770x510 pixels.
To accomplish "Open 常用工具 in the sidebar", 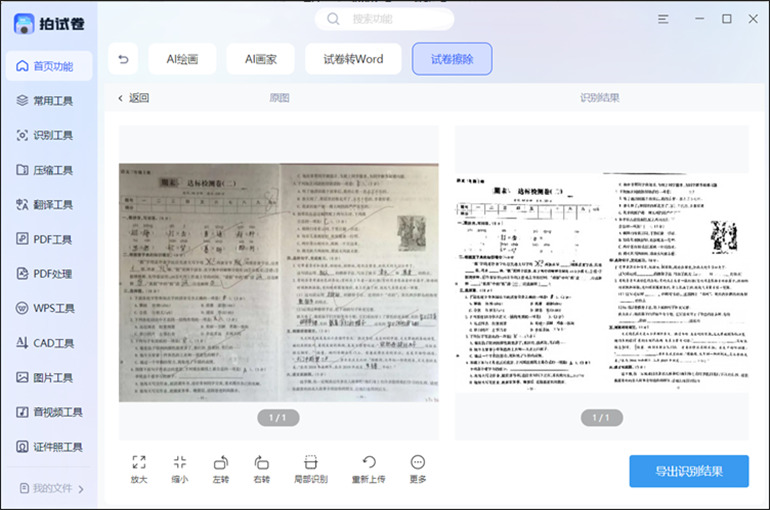I will [x=45, y=101].
